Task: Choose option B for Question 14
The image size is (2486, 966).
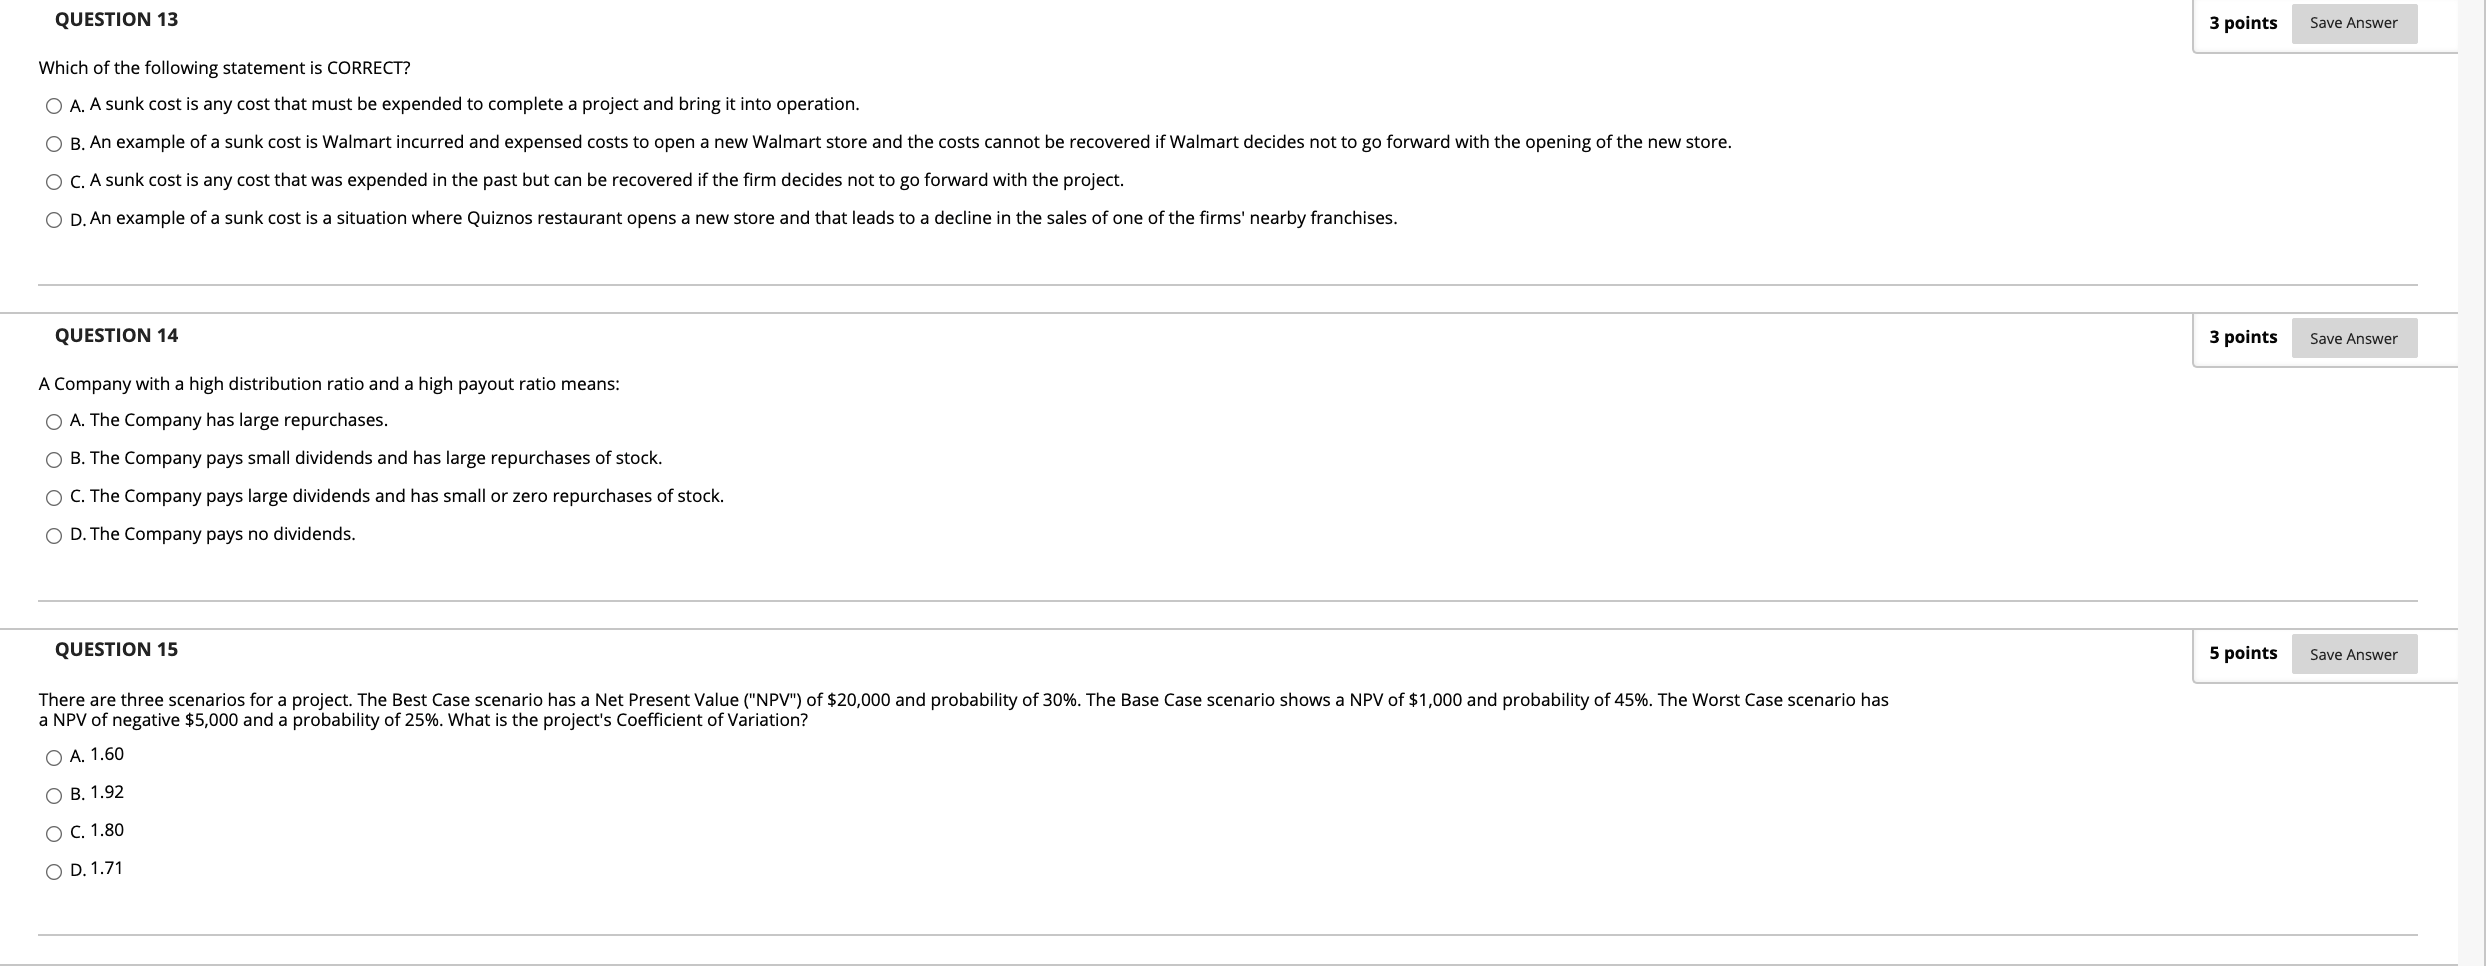Action: (x=54, y=459)
